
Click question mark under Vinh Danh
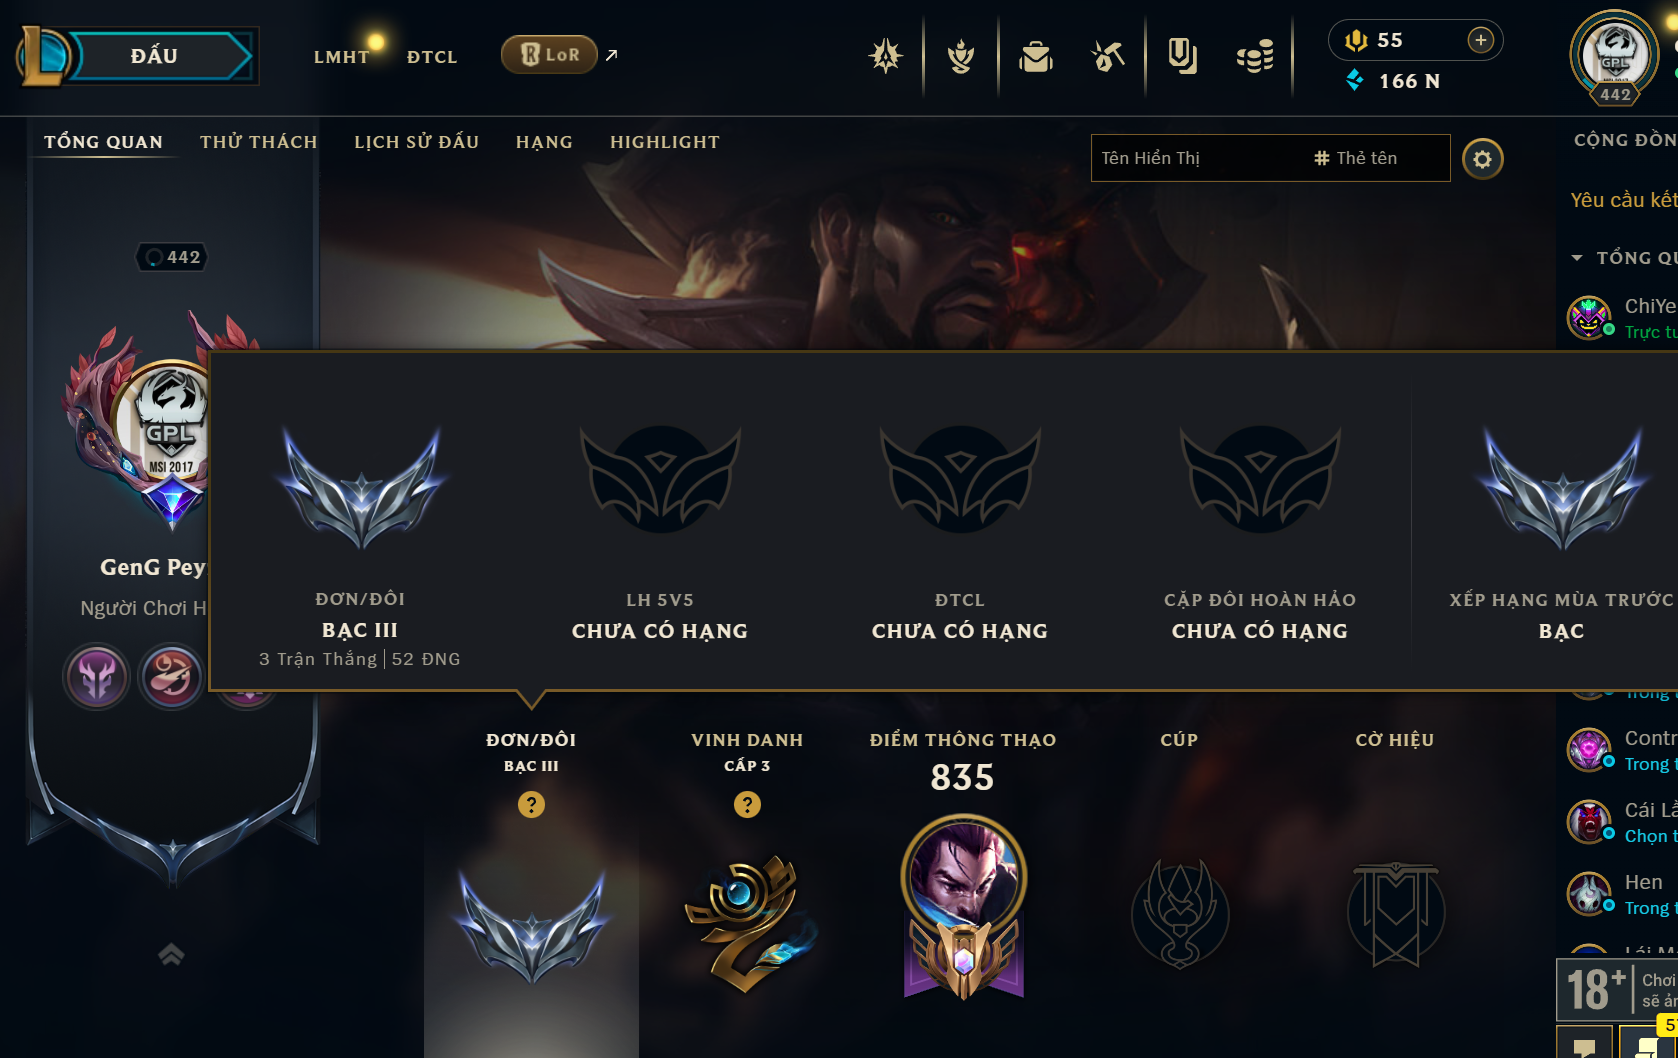(747, 804)
